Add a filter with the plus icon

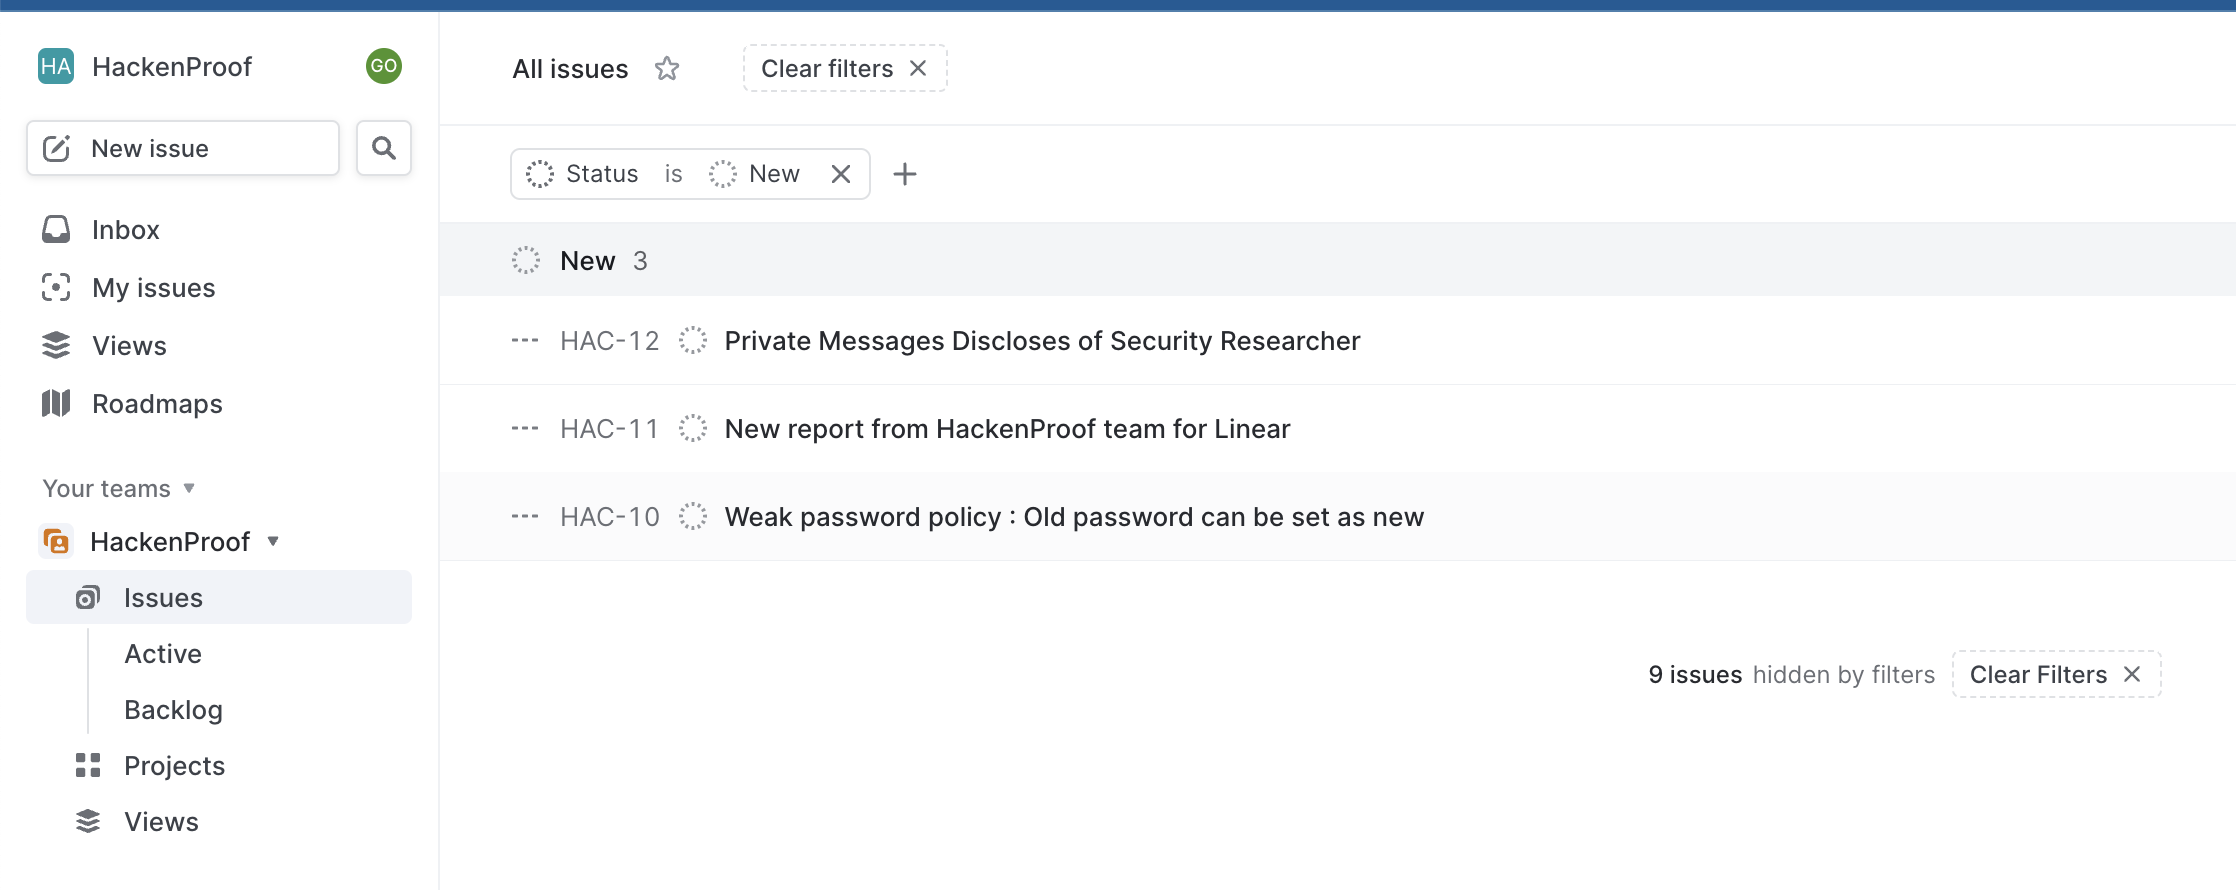(905, 174)
